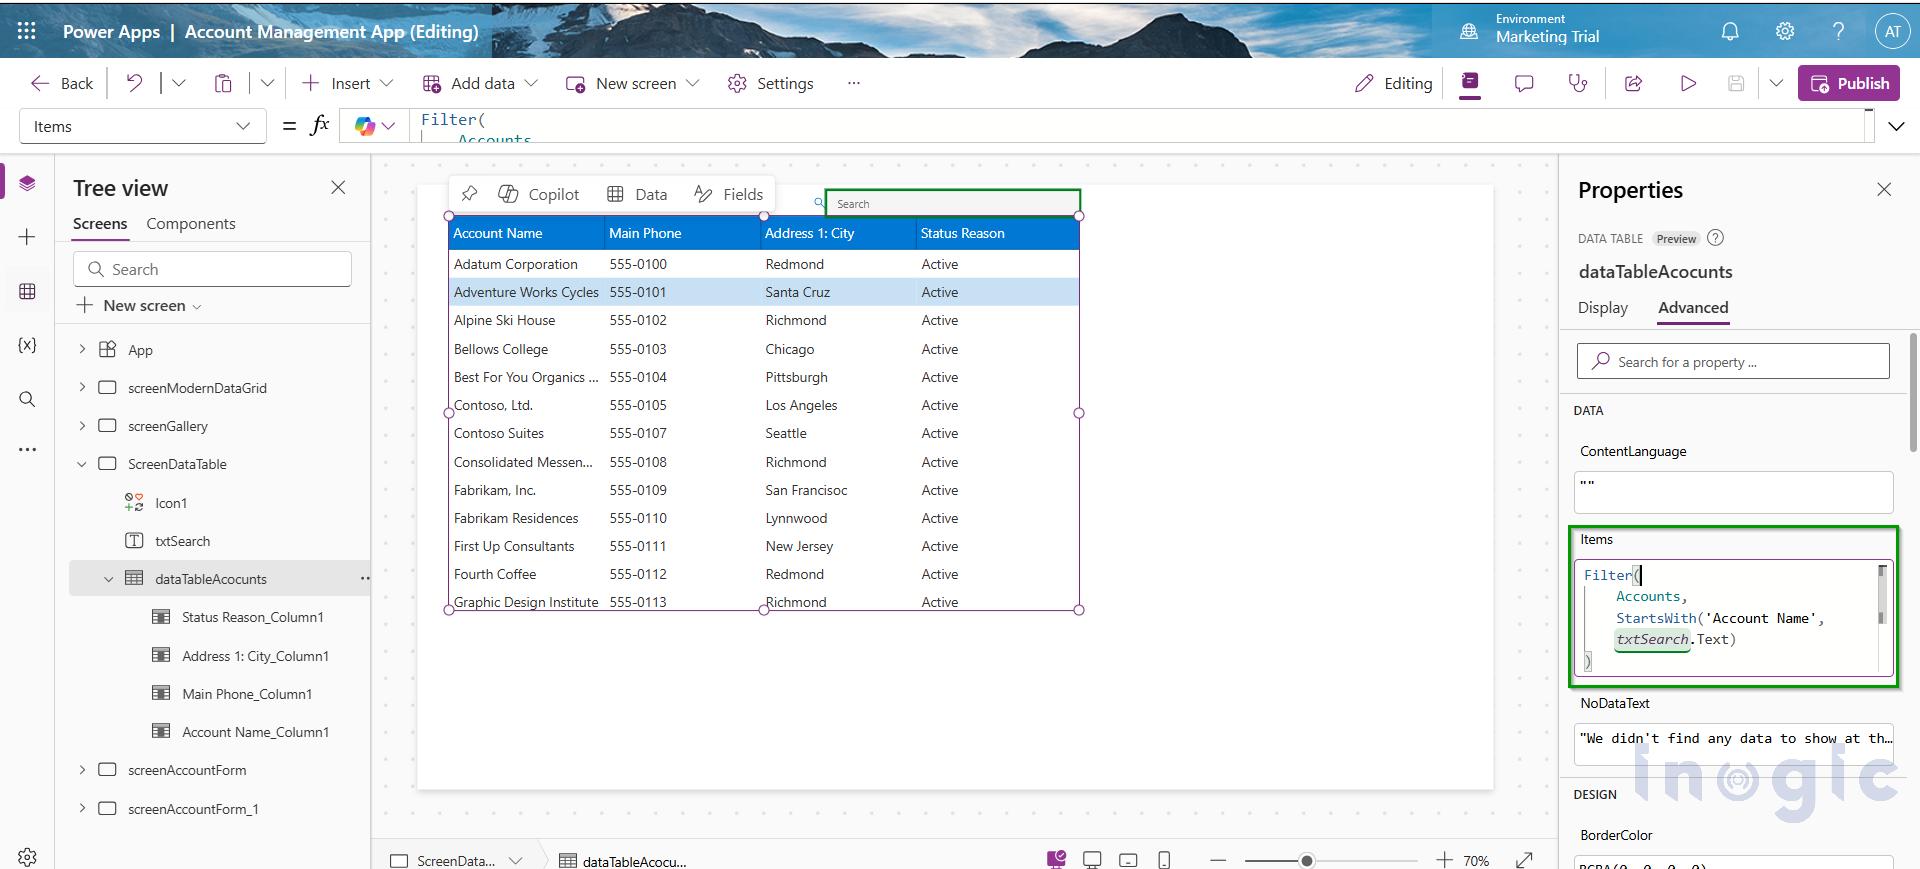Click the Save icon
The height and width of the screenshot is (869, 1920).
(1736, 83)
